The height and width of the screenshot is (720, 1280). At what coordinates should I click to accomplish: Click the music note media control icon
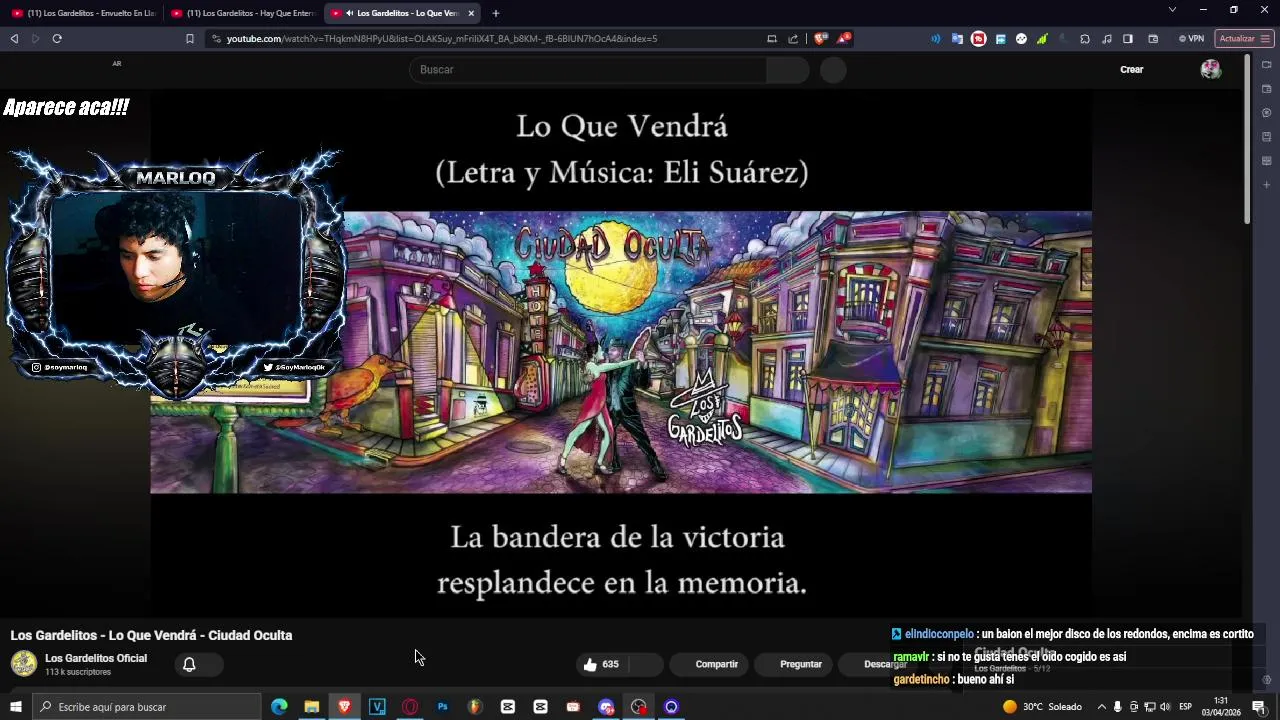pos(1106,38)
